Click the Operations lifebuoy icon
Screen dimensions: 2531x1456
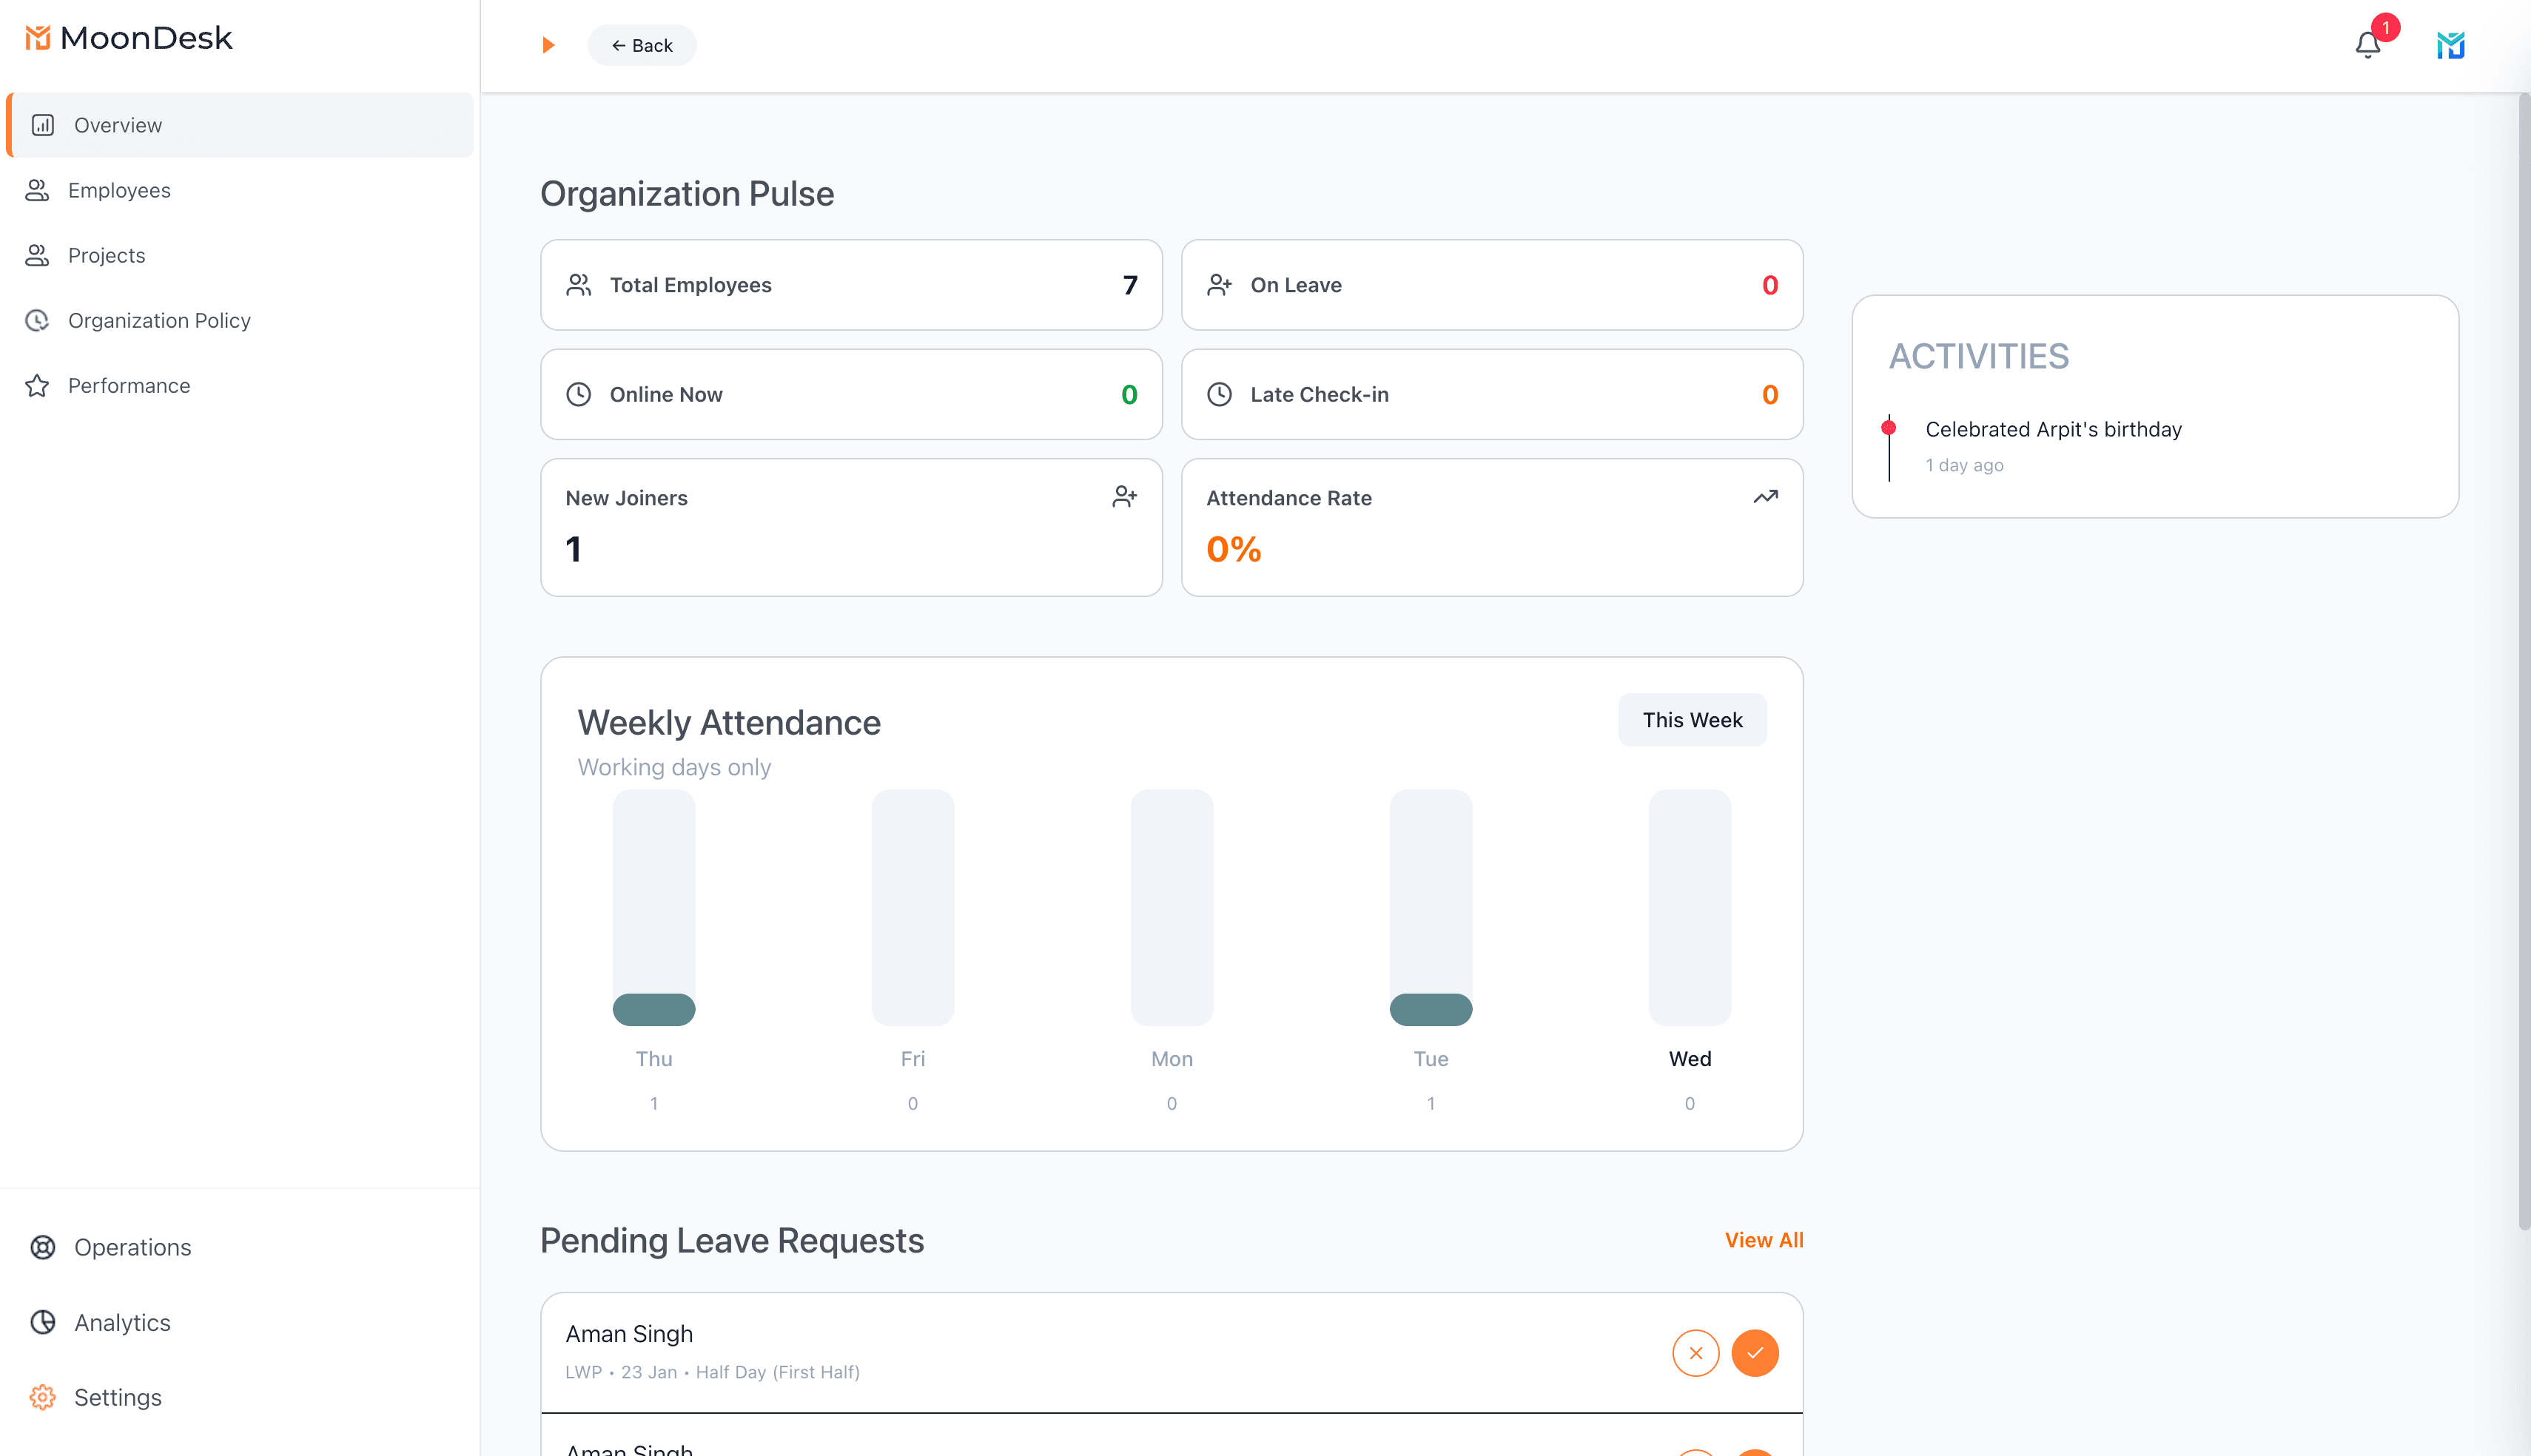(x=42, y=1247)
